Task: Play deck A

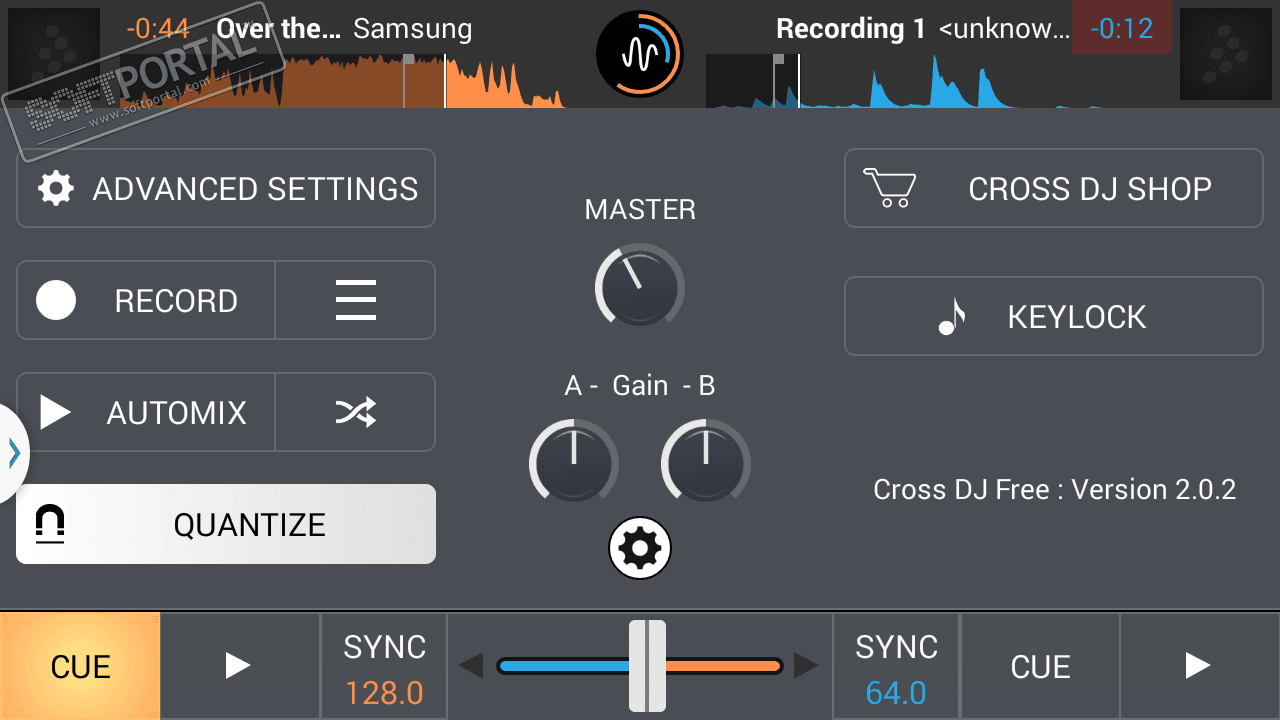Action: coord(240,666)
